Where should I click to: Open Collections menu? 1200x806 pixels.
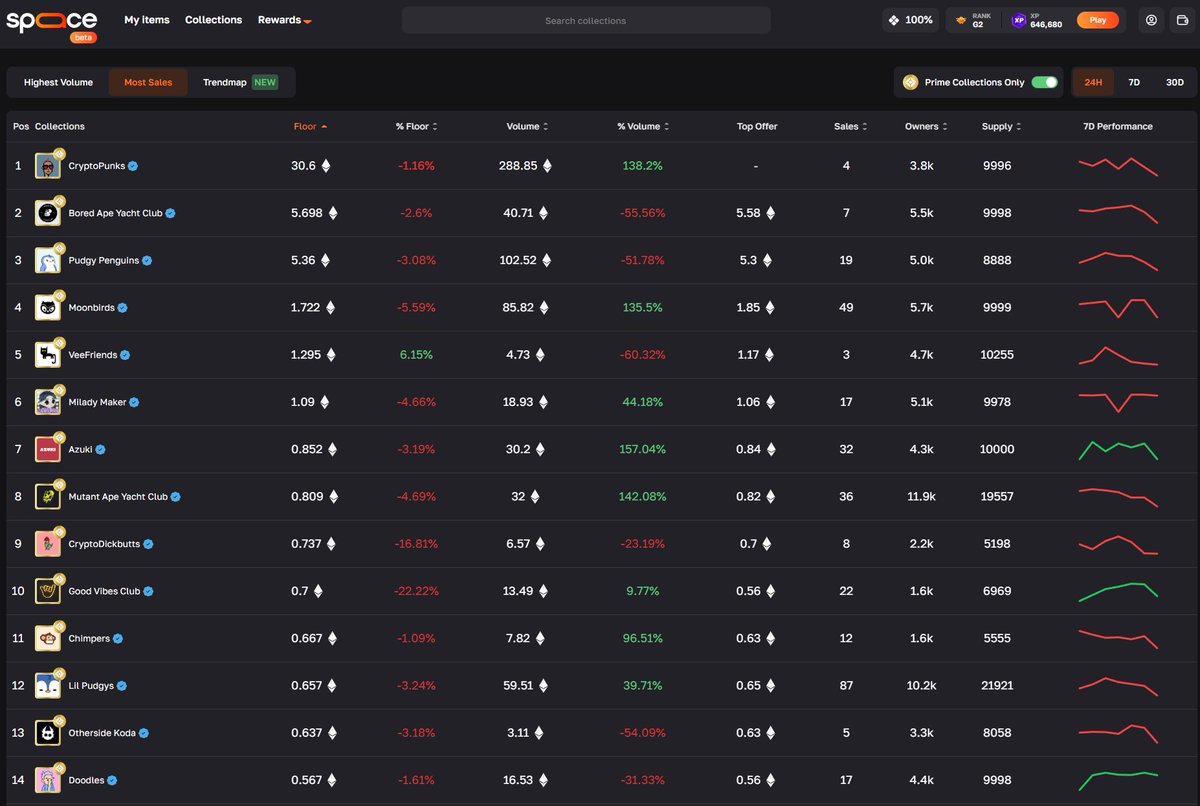pos(214,20)
